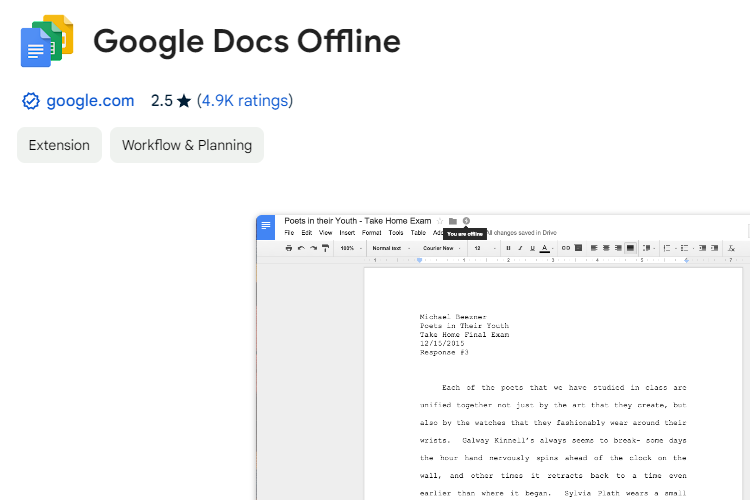Click the right indent marker on preview ruler

tap(686, 260)
